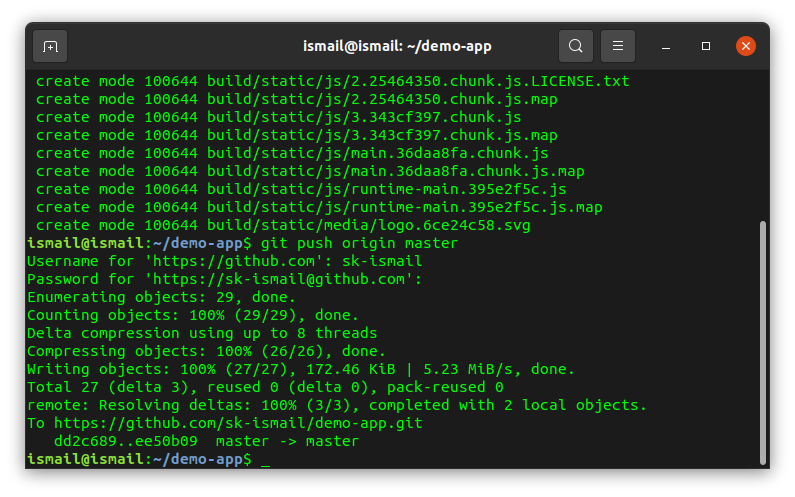Close the terminal with the orange X
The width and height of the screenshot is (795, 497).
745,46
